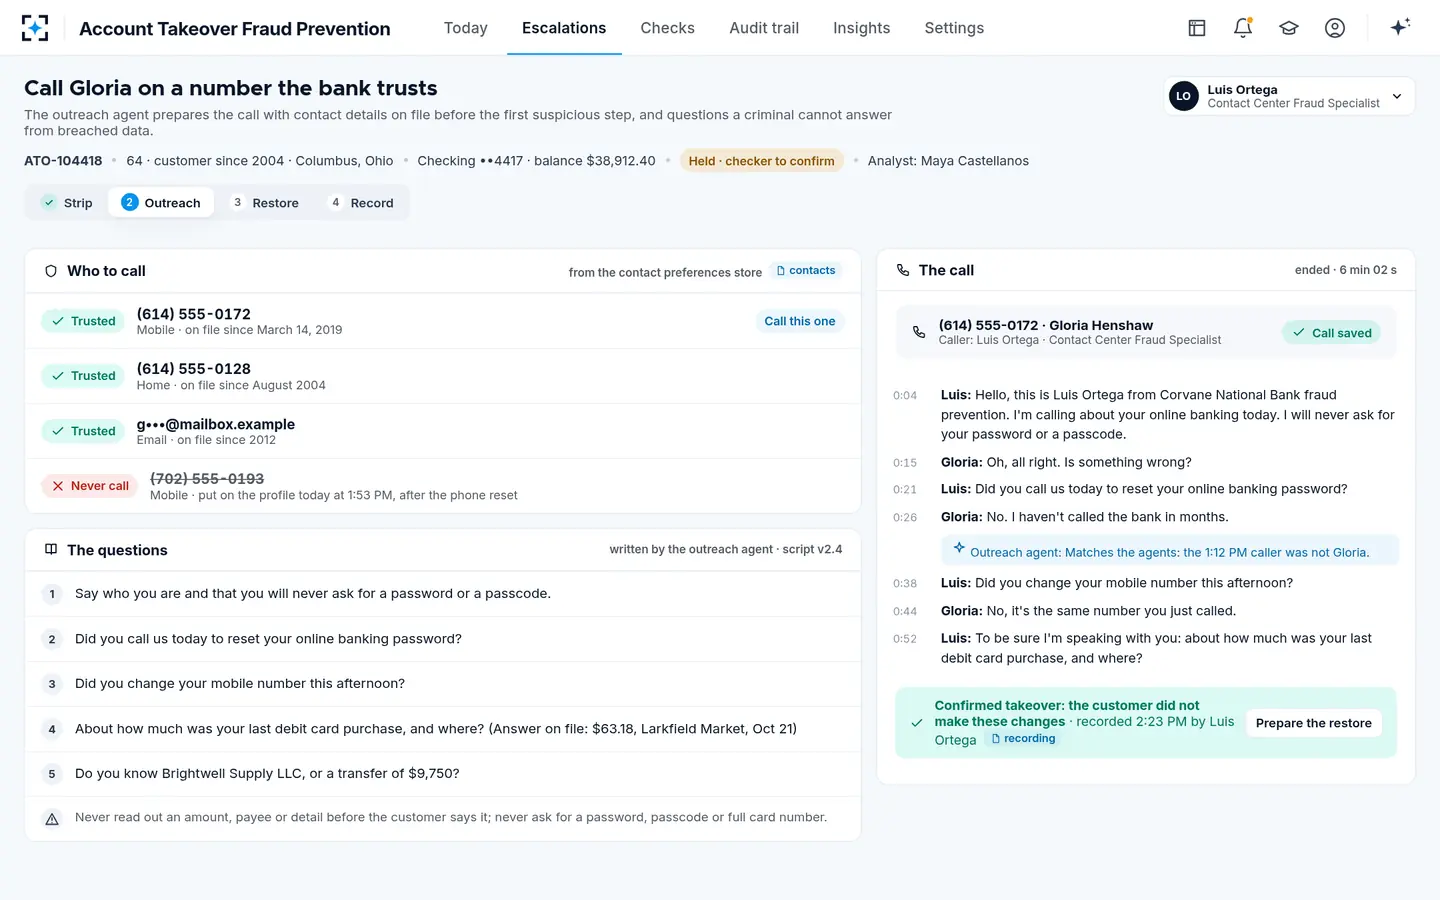Open the notifications bell
The height and width of the screenshot is (900, 1440).
pos(1243,28)
